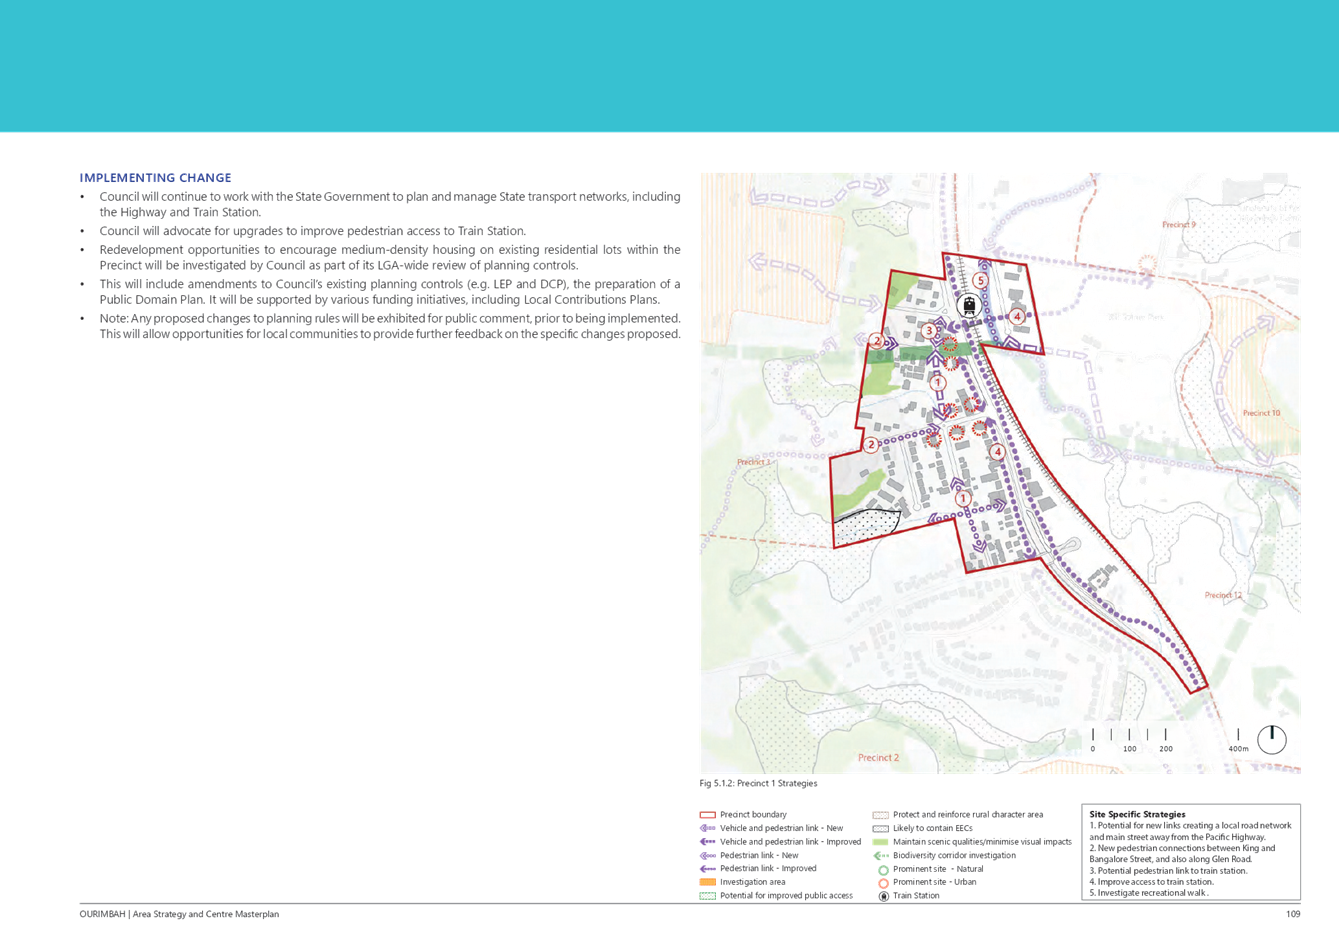Screen dimensions: 1339x947
Task: Click the figure caption below the map
Action: [759, 784]
